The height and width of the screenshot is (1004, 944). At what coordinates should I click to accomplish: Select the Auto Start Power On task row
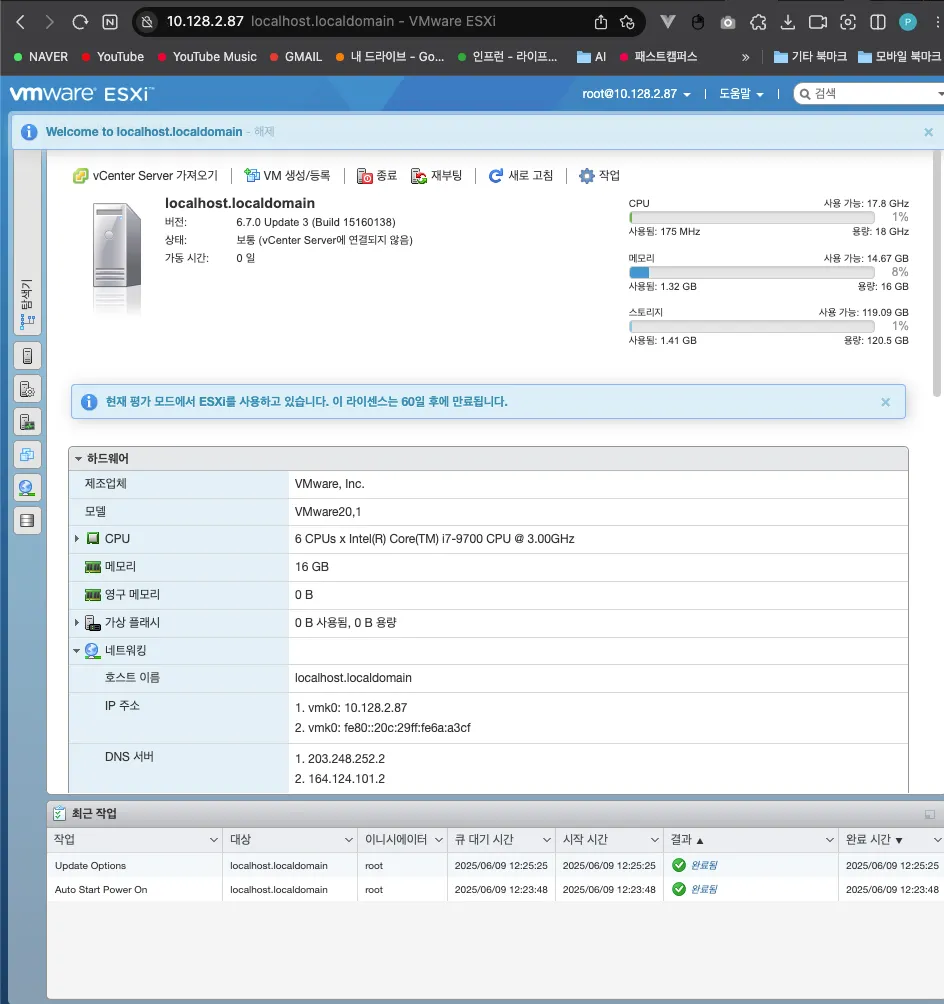495,889
